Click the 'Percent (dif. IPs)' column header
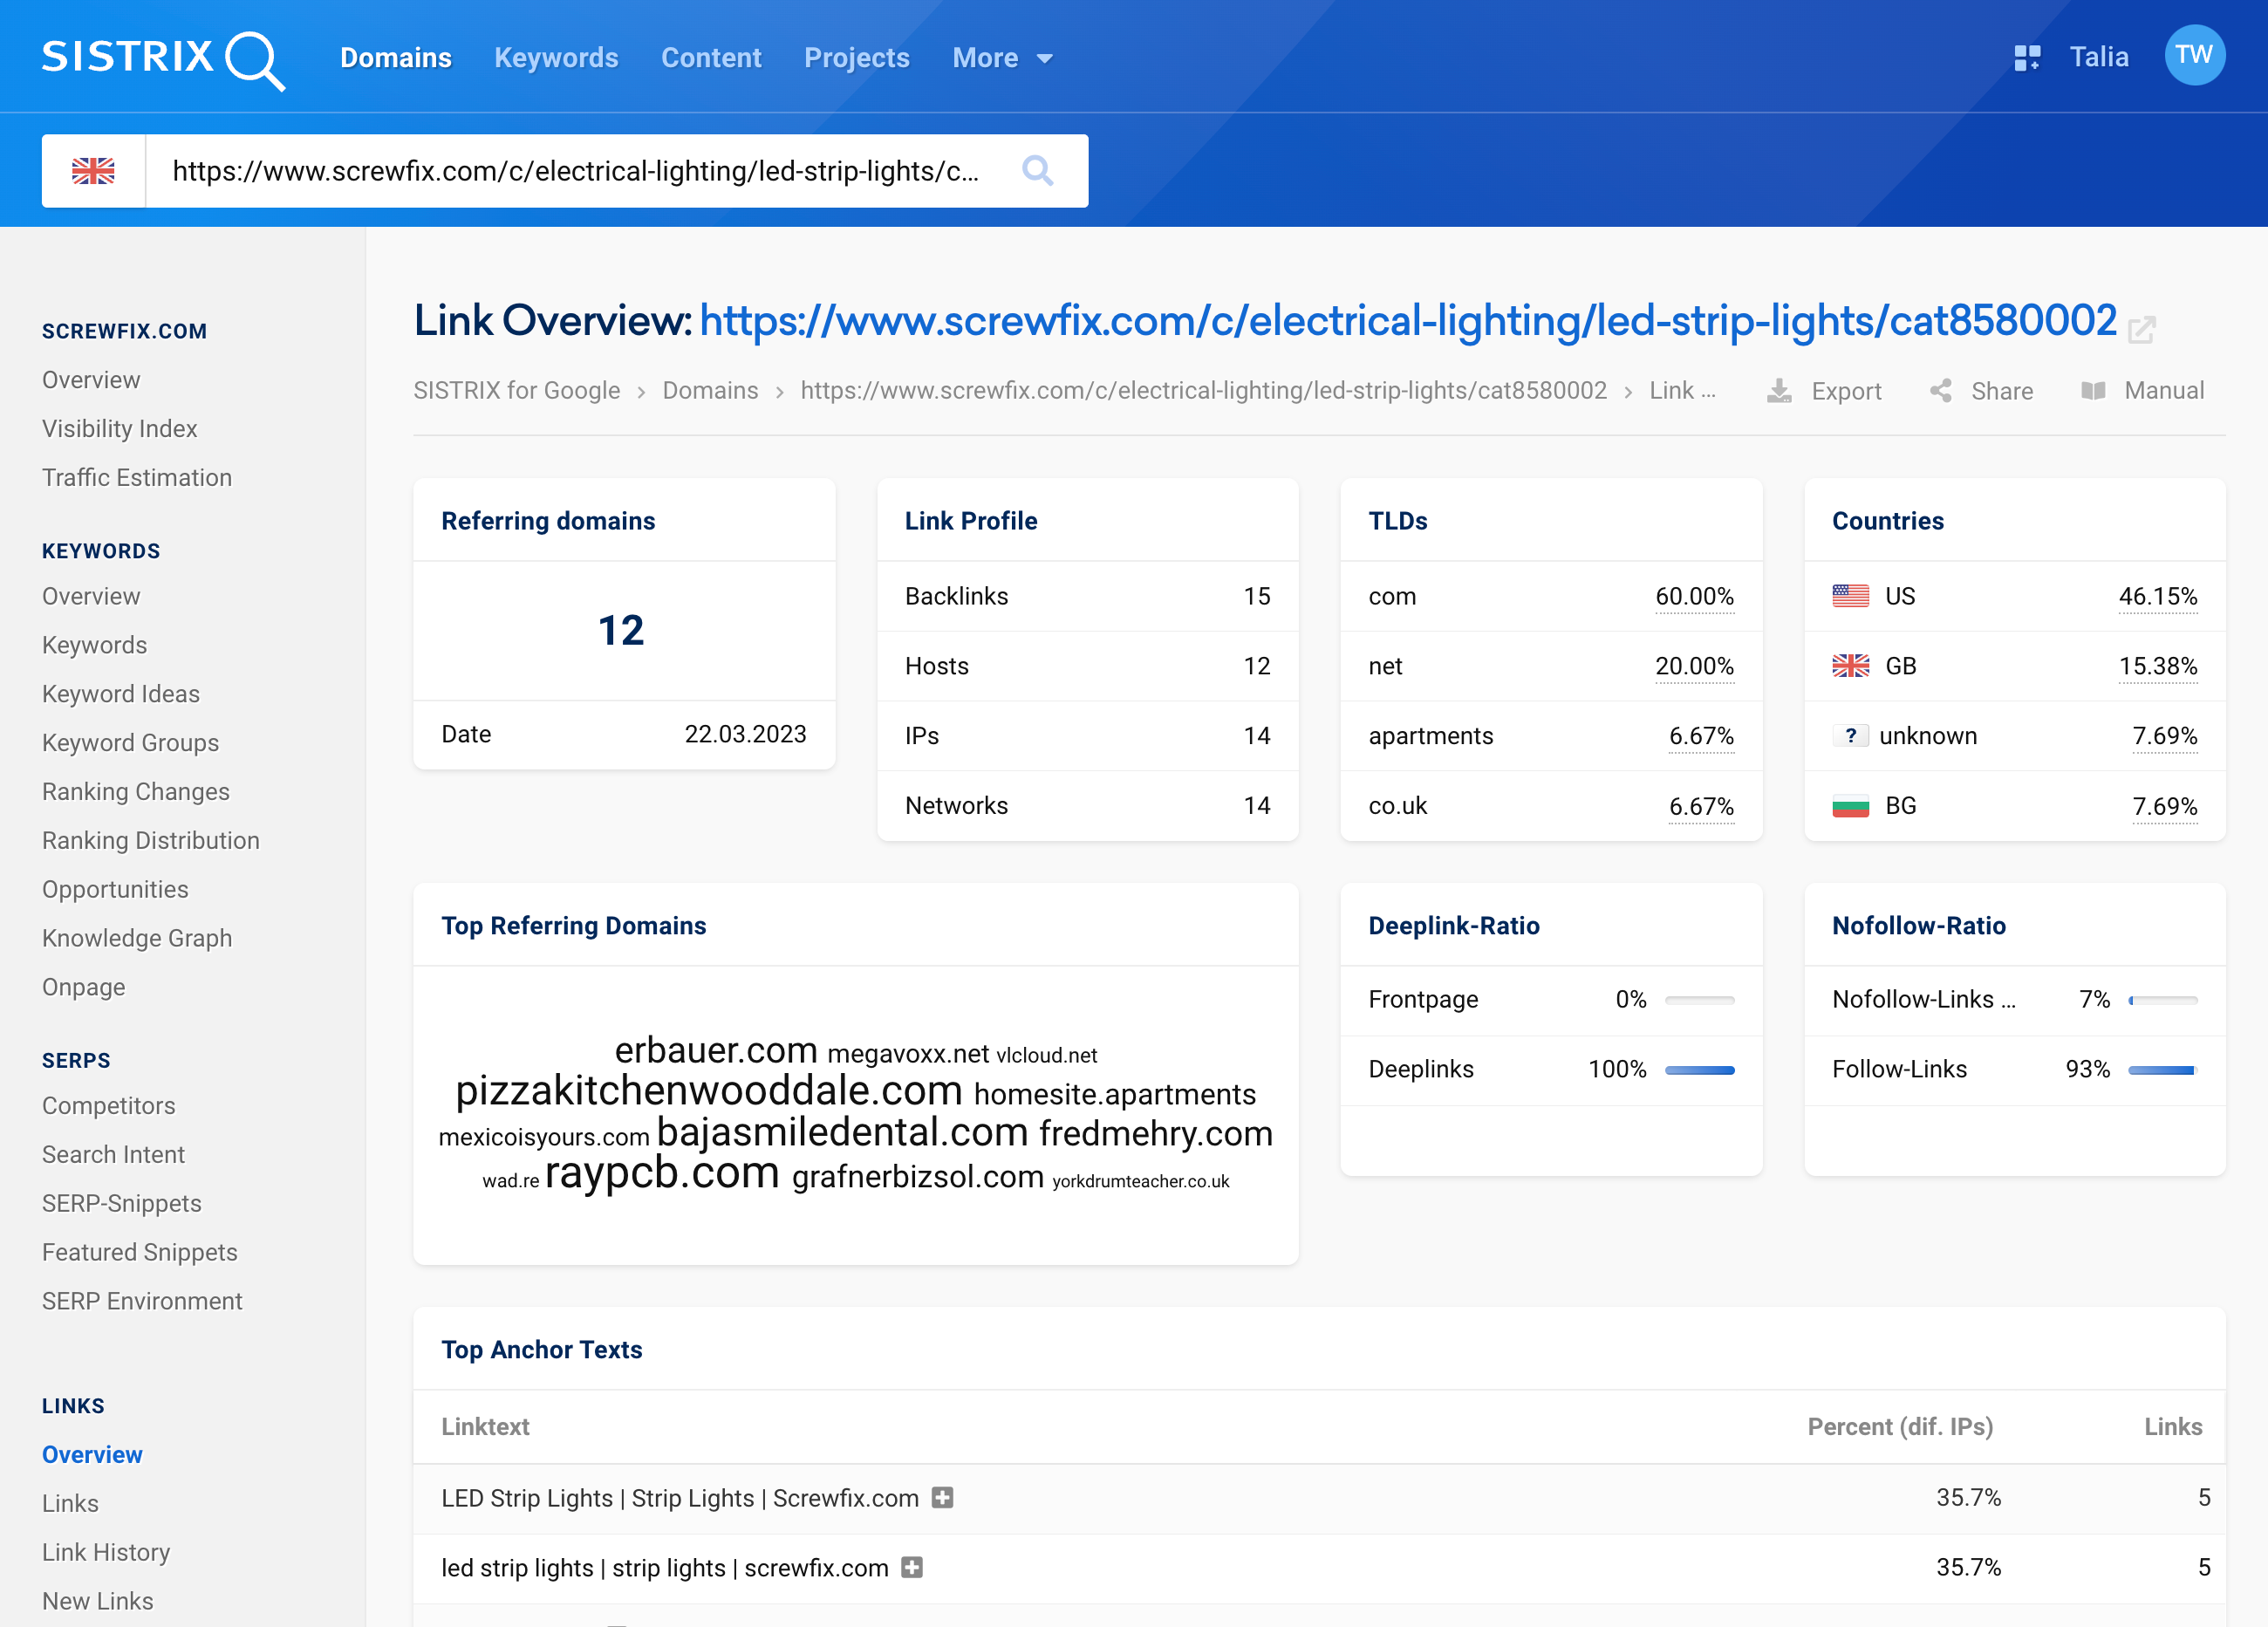This screenshot has height=1627, width=2268. tap(1900, 1427)
